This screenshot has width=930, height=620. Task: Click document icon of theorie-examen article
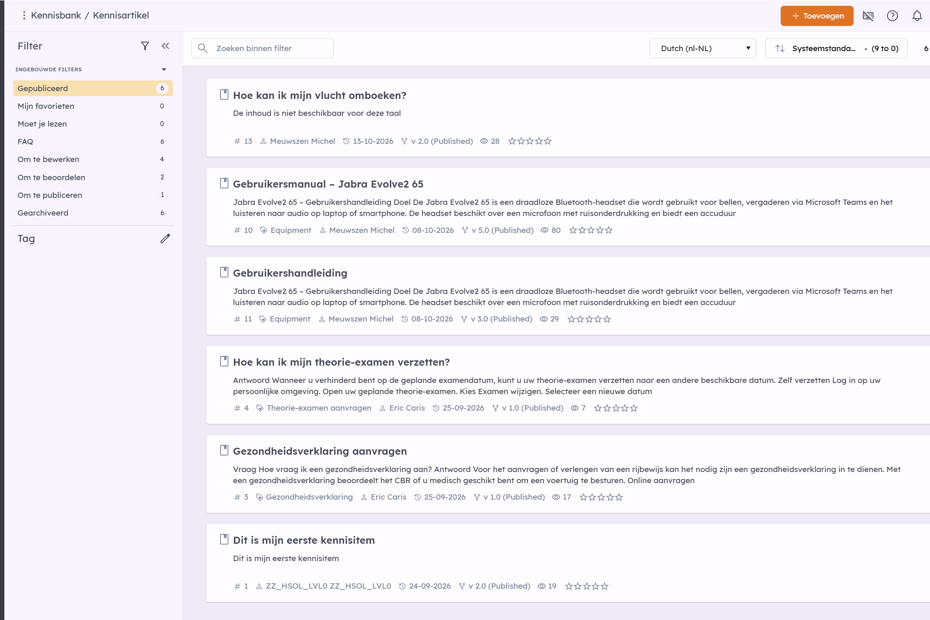tap(224, 361)
